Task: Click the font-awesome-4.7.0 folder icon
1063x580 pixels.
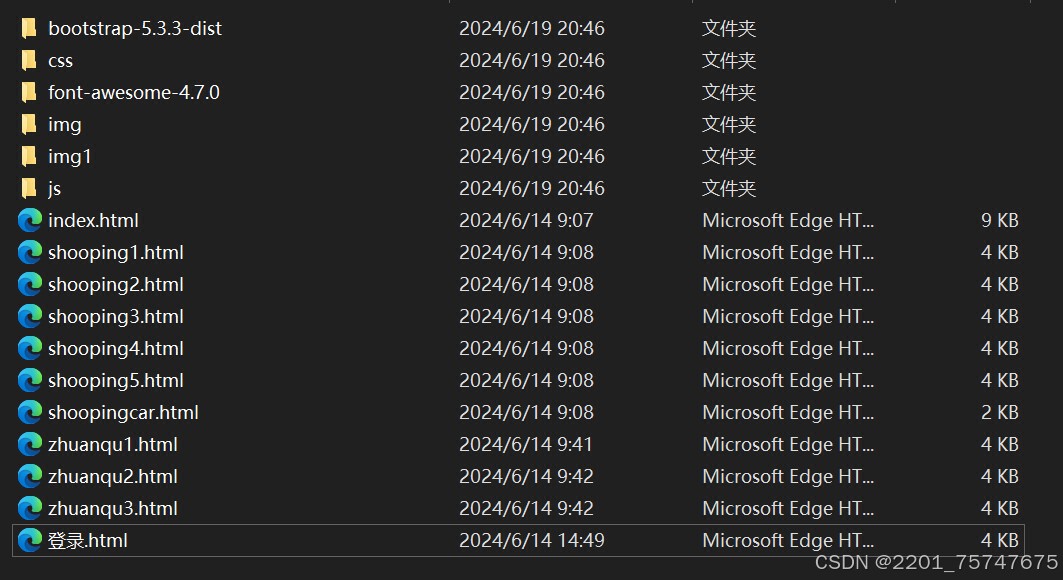Action: click(29, 92)
